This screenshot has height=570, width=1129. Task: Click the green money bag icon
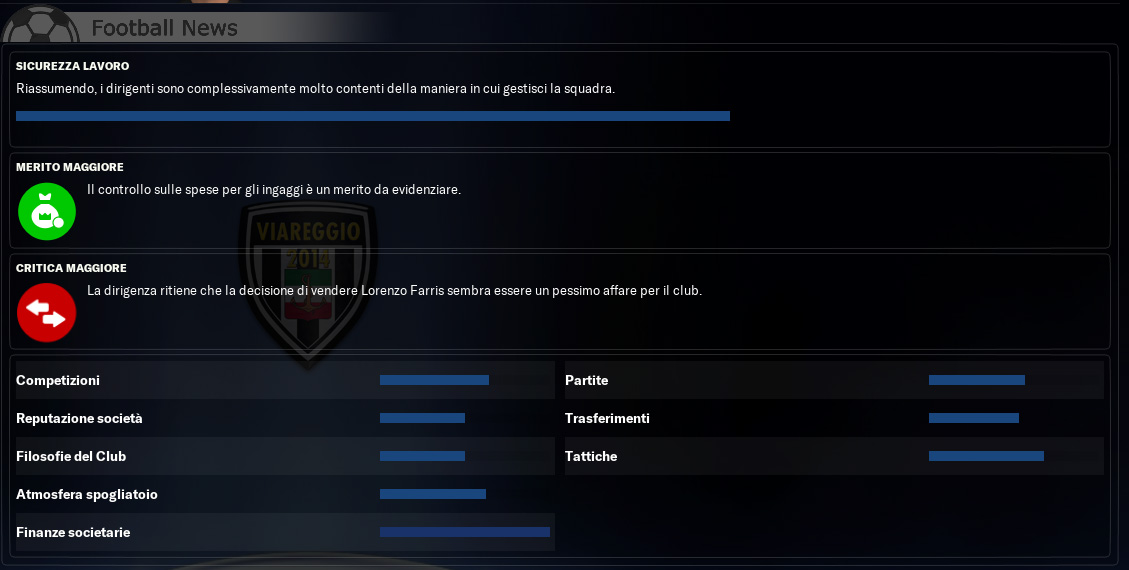(x=47, y=212)
